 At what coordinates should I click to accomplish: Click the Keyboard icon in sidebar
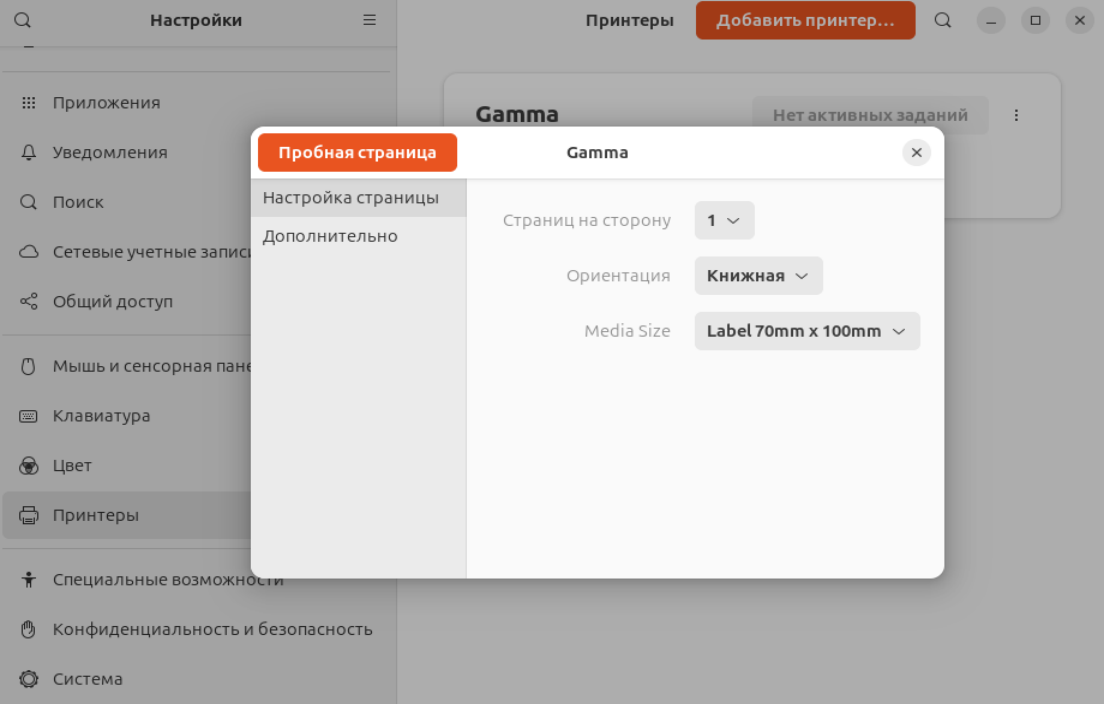coord(29,416)
